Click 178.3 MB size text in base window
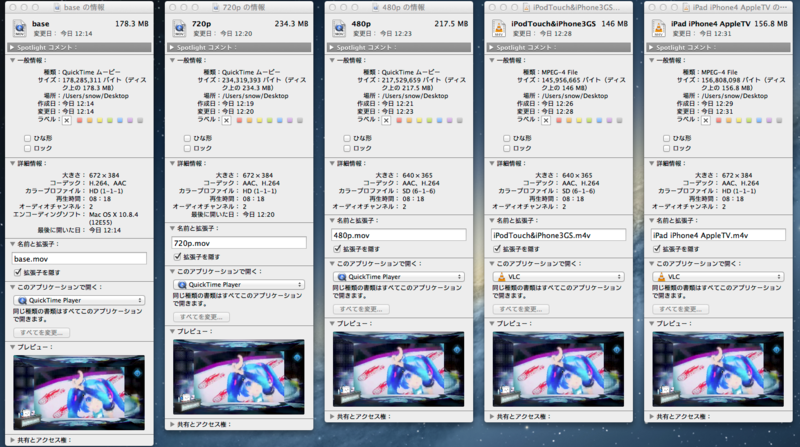Viewport: 800px width, 447px height. click(132, 23)
